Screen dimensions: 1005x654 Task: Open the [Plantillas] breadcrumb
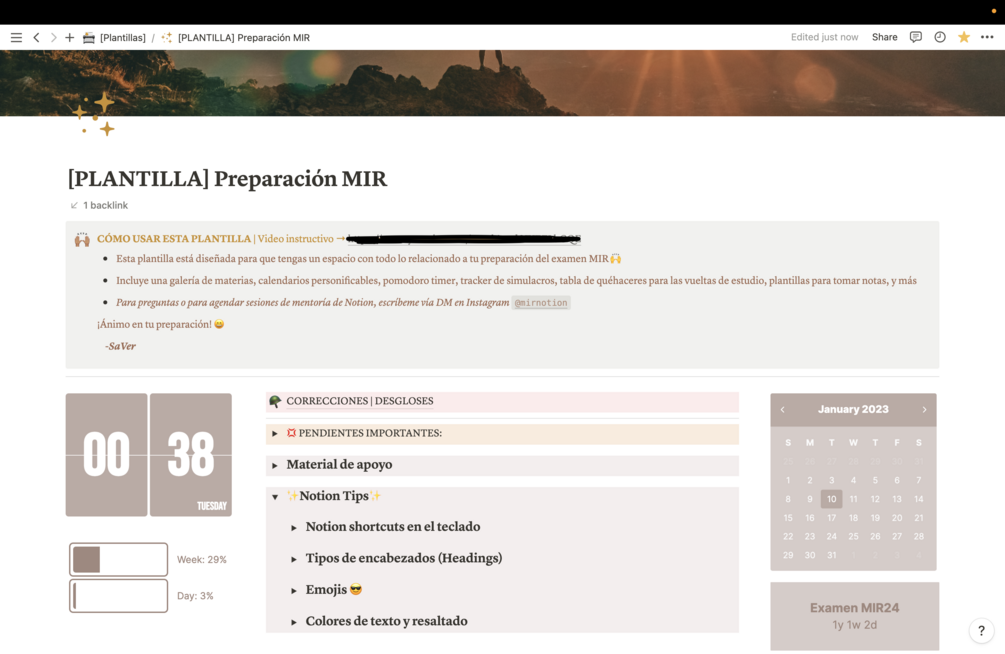pyautogui.click(x=122, y=38)
